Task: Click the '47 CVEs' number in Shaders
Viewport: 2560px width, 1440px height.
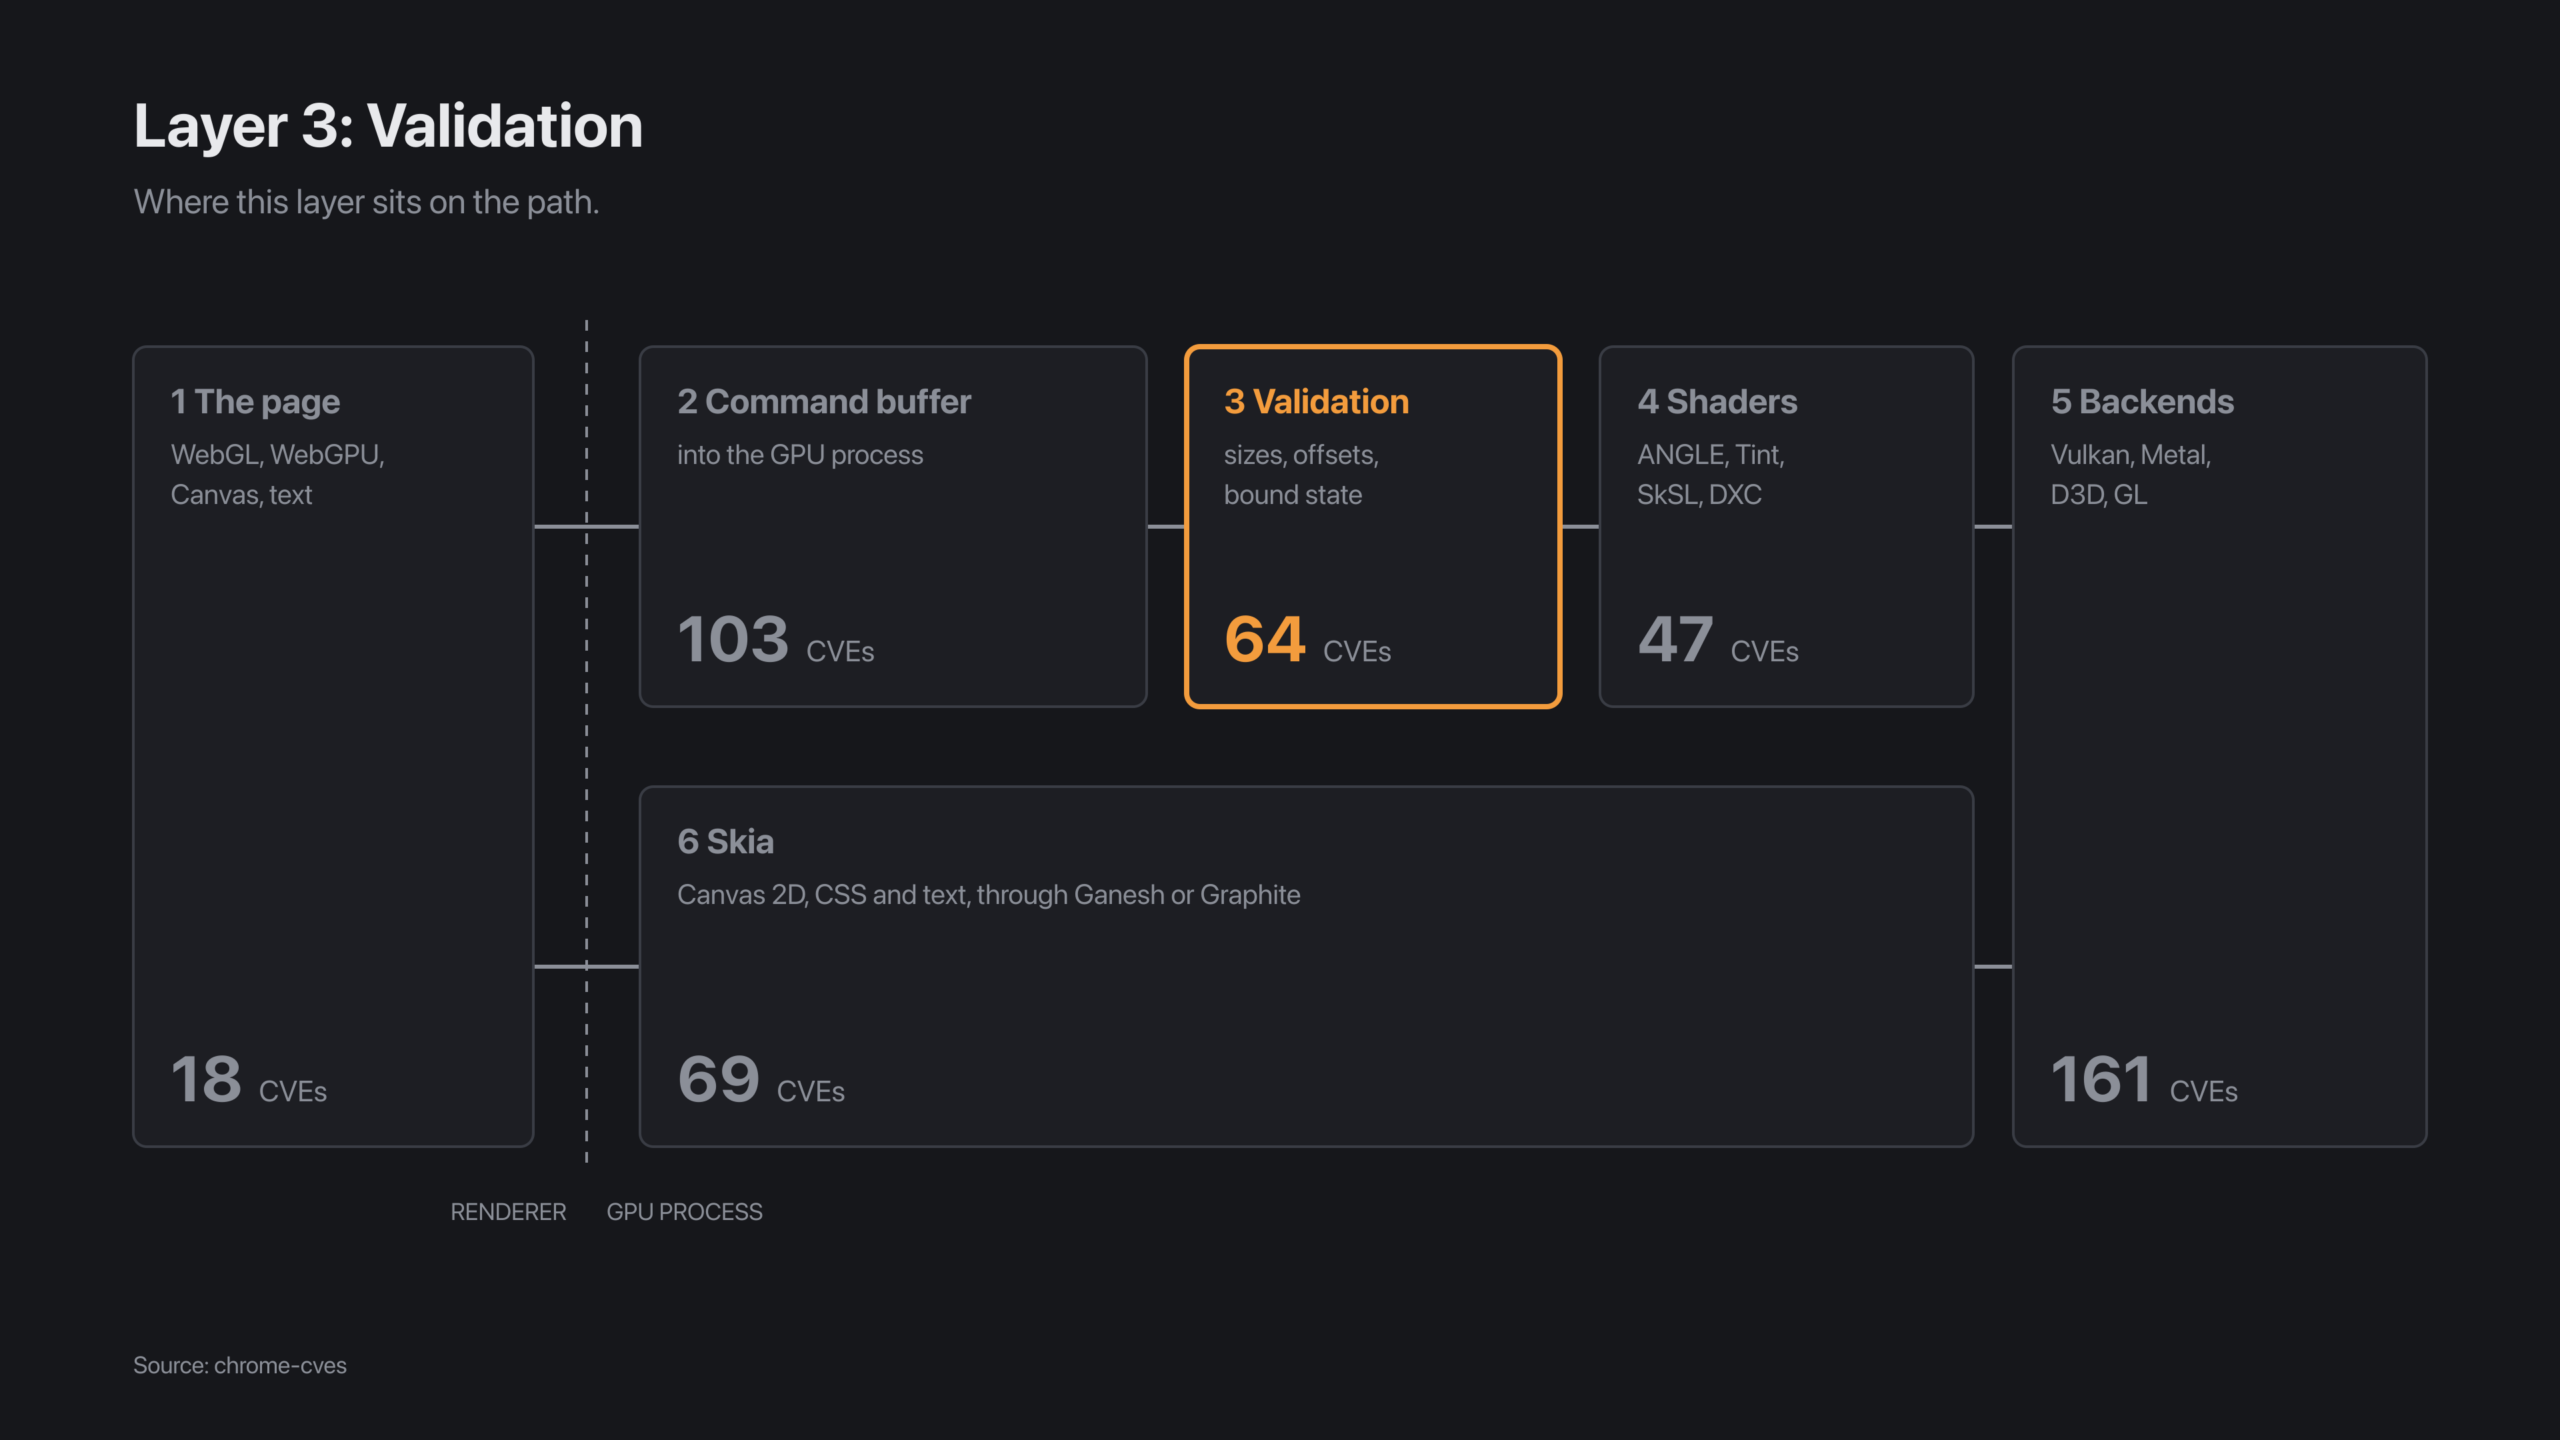Action: point(1718,639)
